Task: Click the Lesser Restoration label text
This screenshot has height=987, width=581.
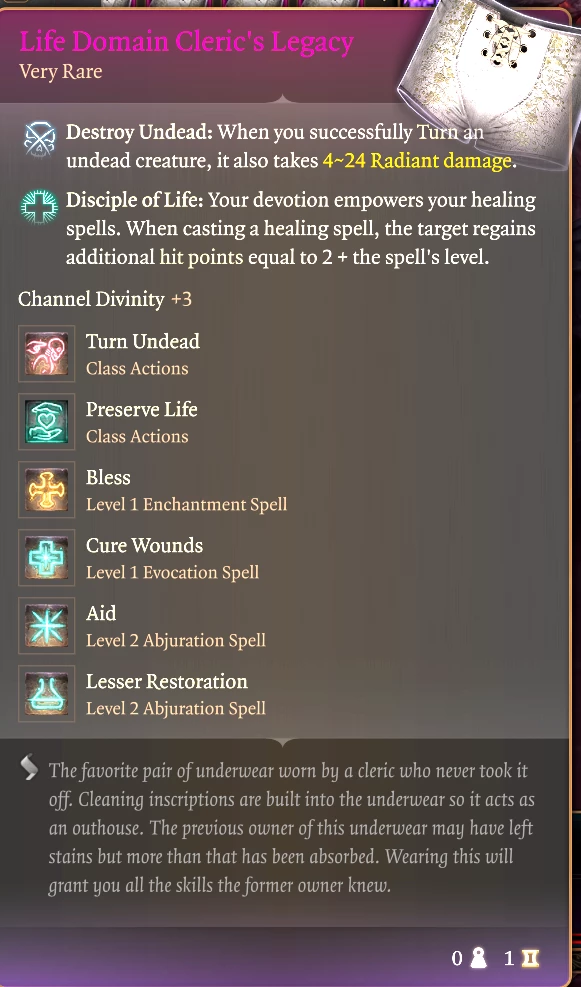Action: pyautogui.click(x=167, y=681)
